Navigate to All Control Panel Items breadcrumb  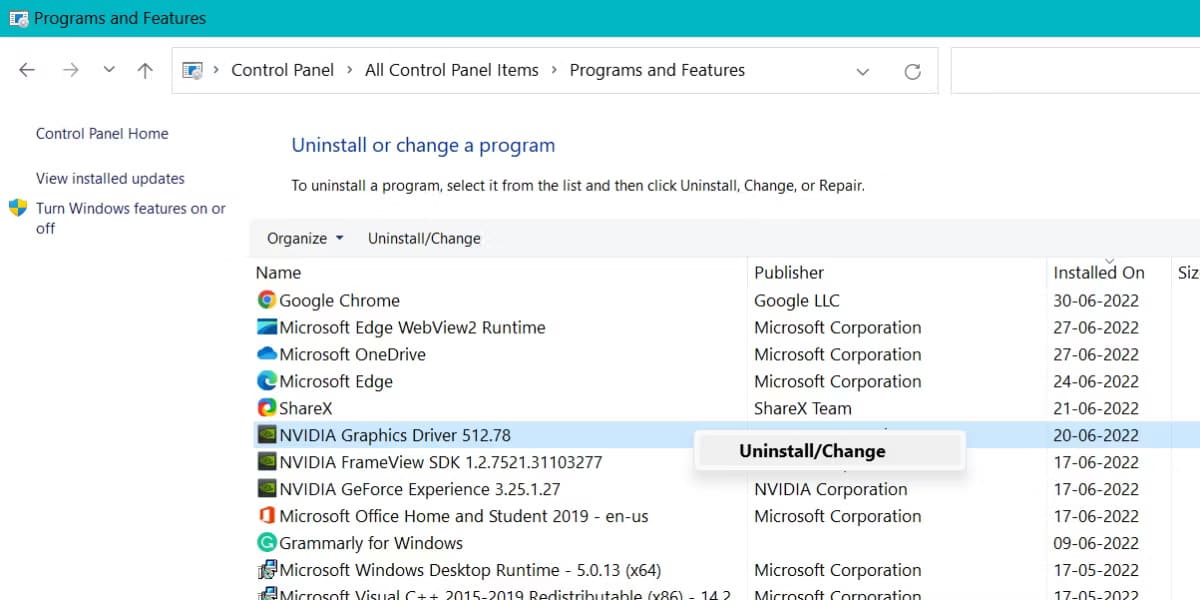pos(452,70)
